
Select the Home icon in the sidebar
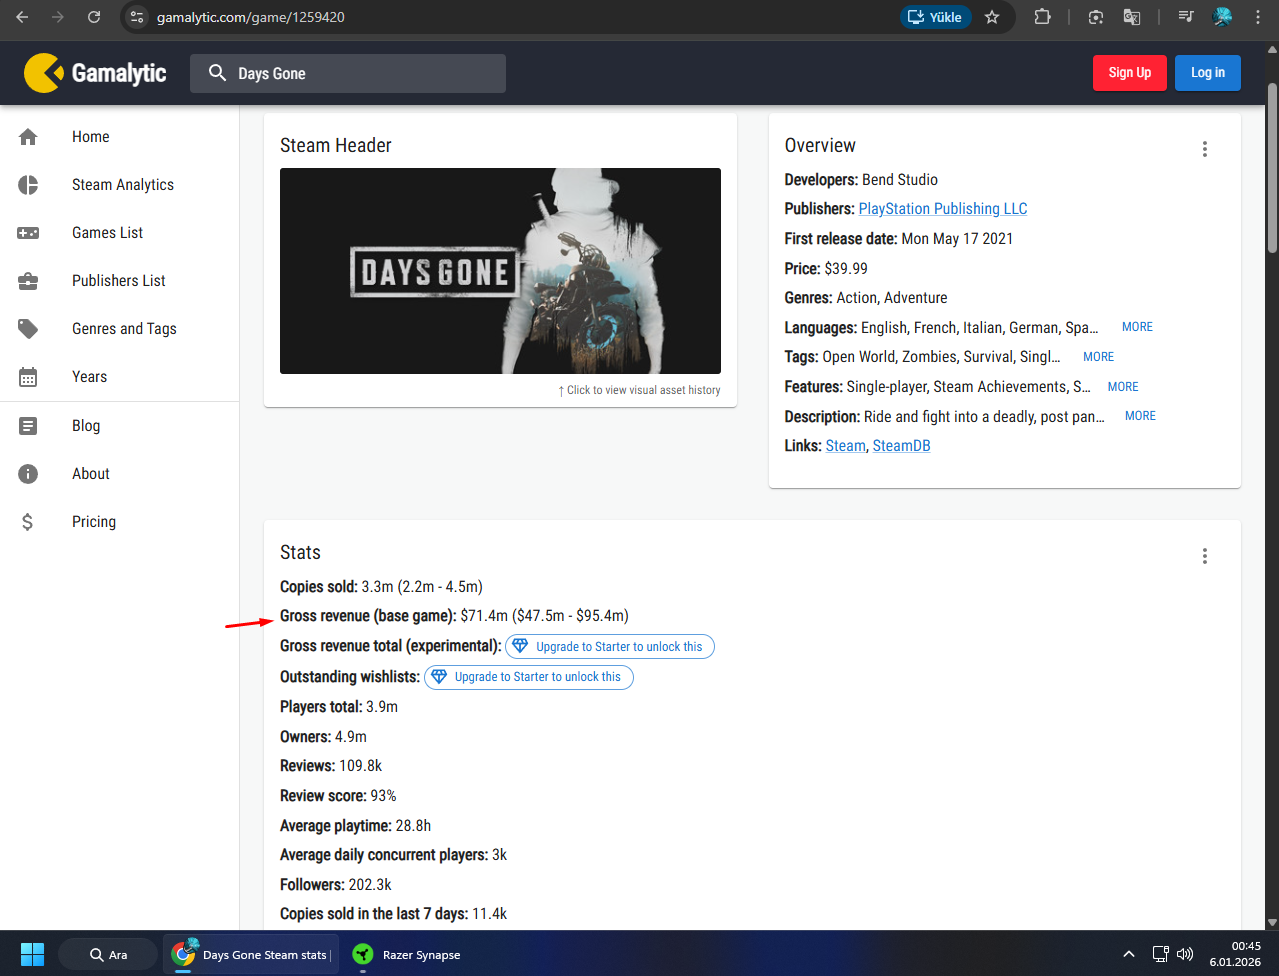(28, 136)
